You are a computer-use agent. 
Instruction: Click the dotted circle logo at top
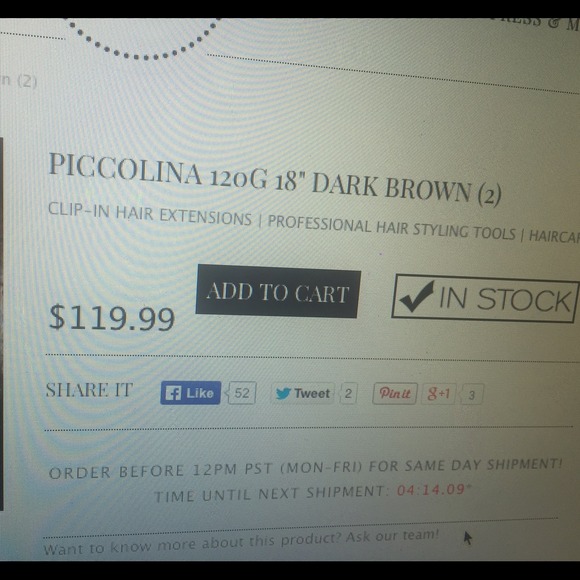tap(144, 39)
